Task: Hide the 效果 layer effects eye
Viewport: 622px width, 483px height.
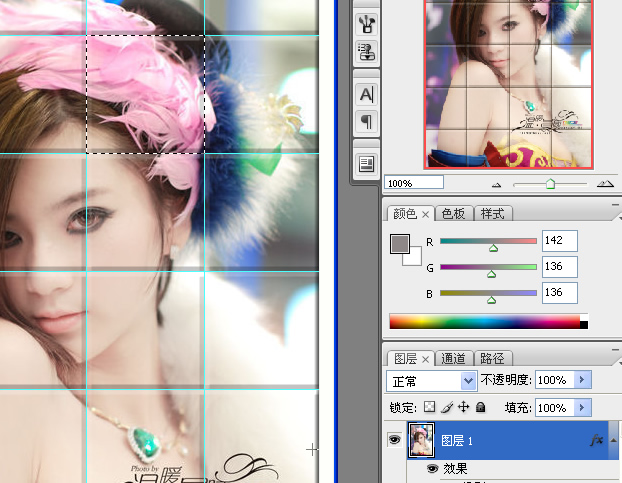Action: point(432,469)
